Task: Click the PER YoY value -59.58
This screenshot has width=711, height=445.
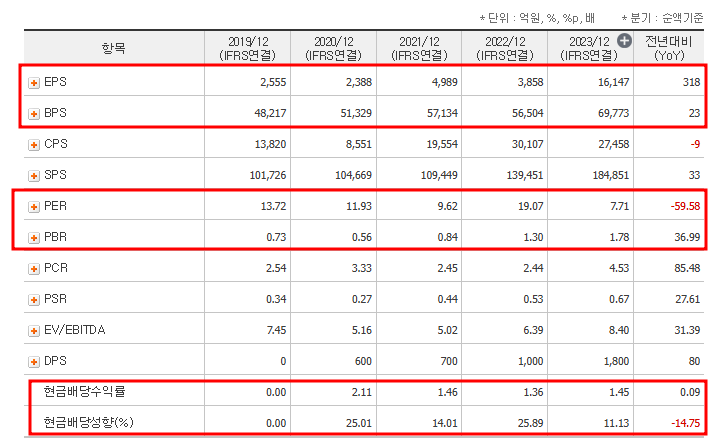Action: tap(686, 206)
